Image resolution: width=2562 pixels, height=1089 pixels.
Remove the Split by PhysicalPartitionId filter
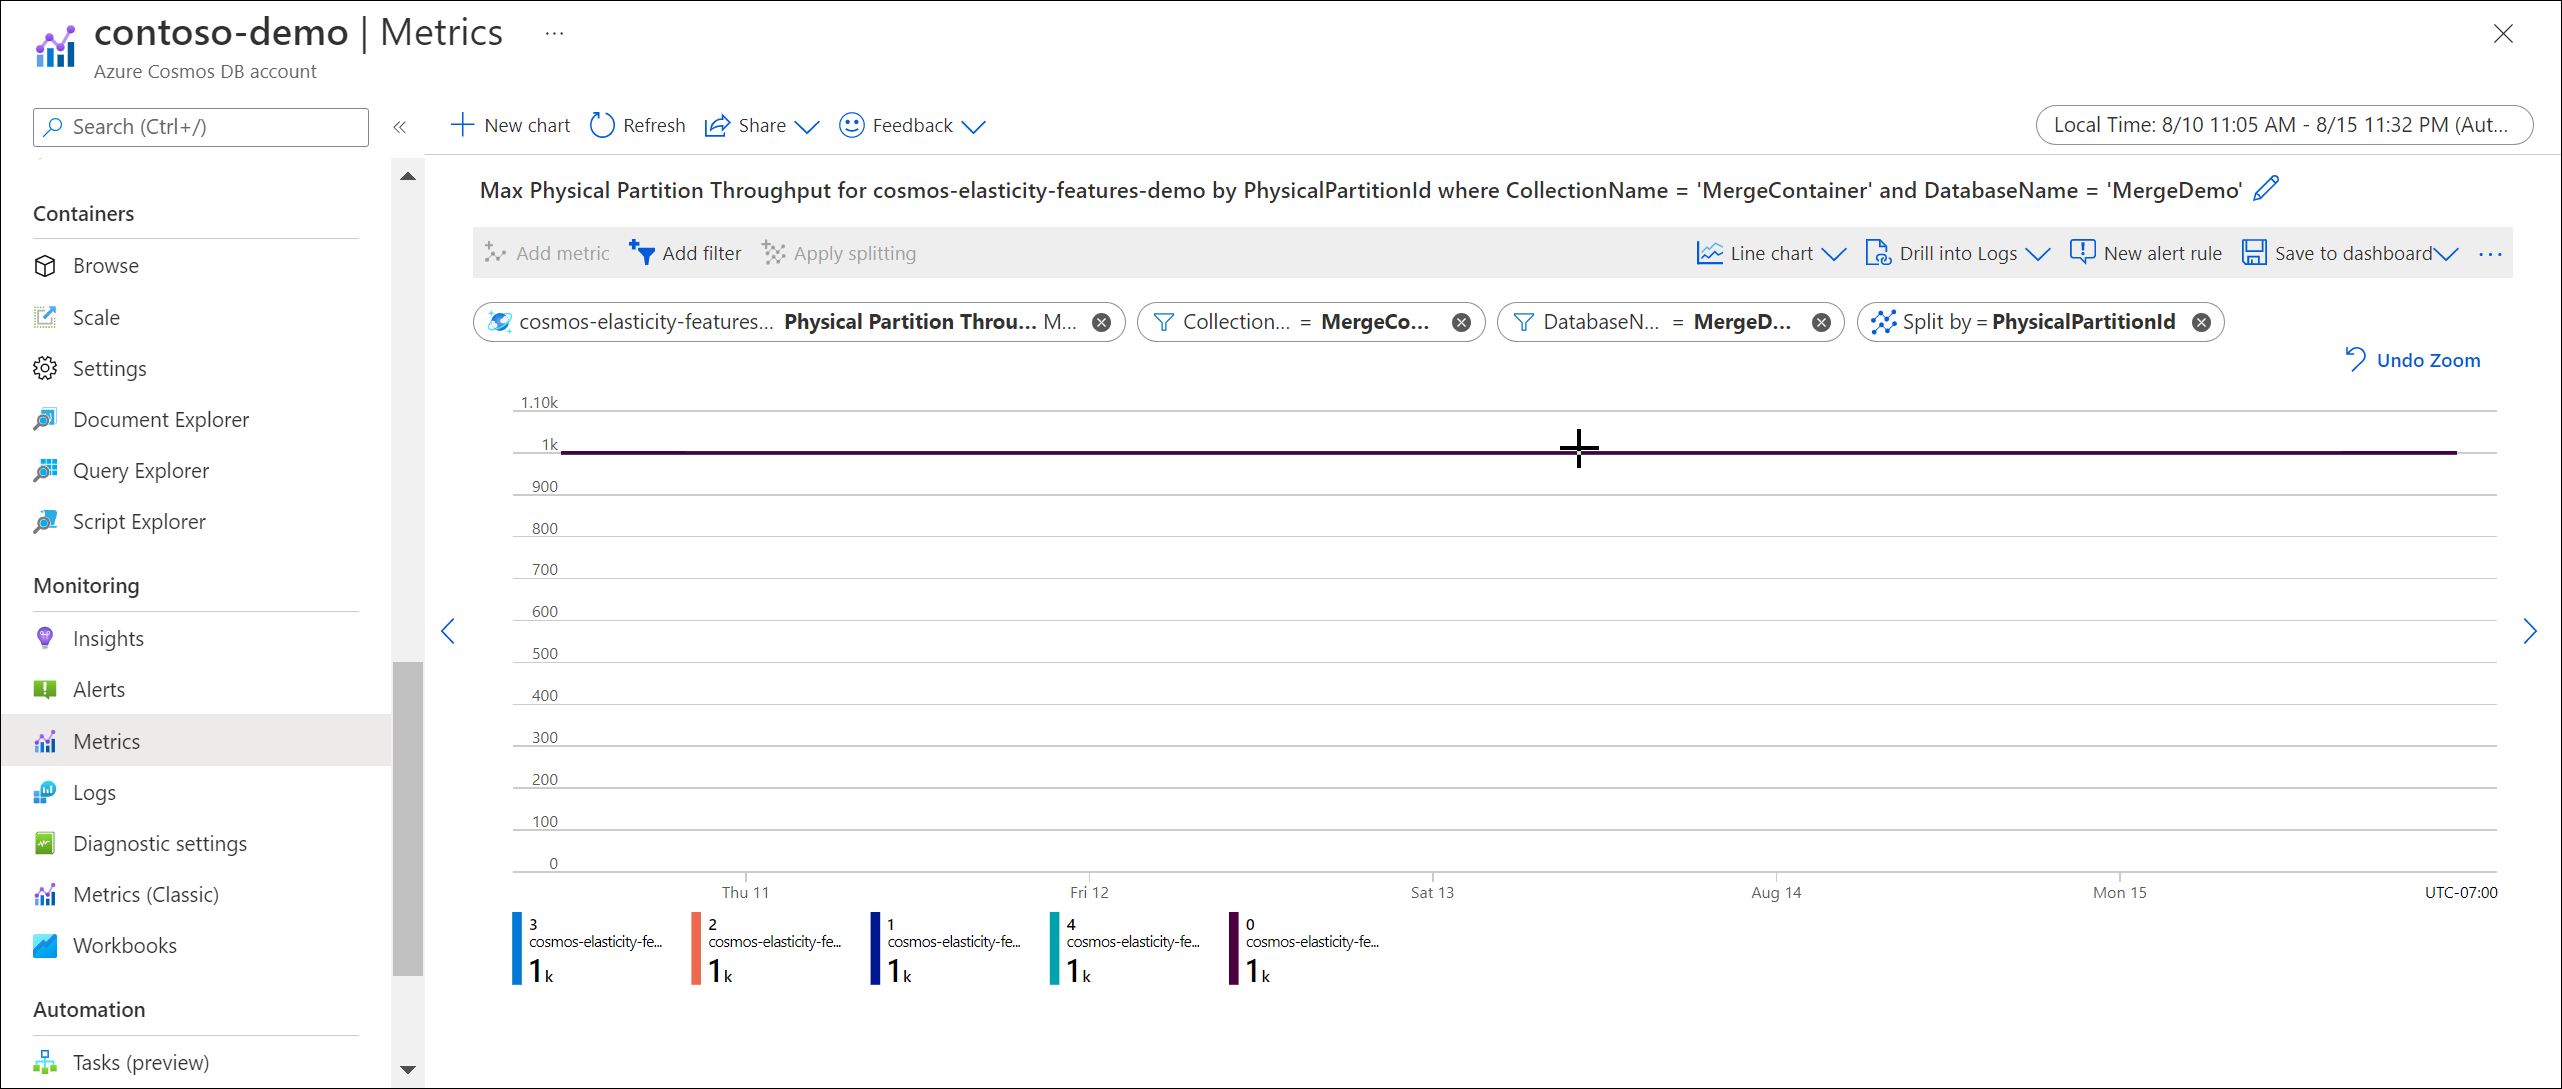pyautogui.click(x=2207, y=320)
